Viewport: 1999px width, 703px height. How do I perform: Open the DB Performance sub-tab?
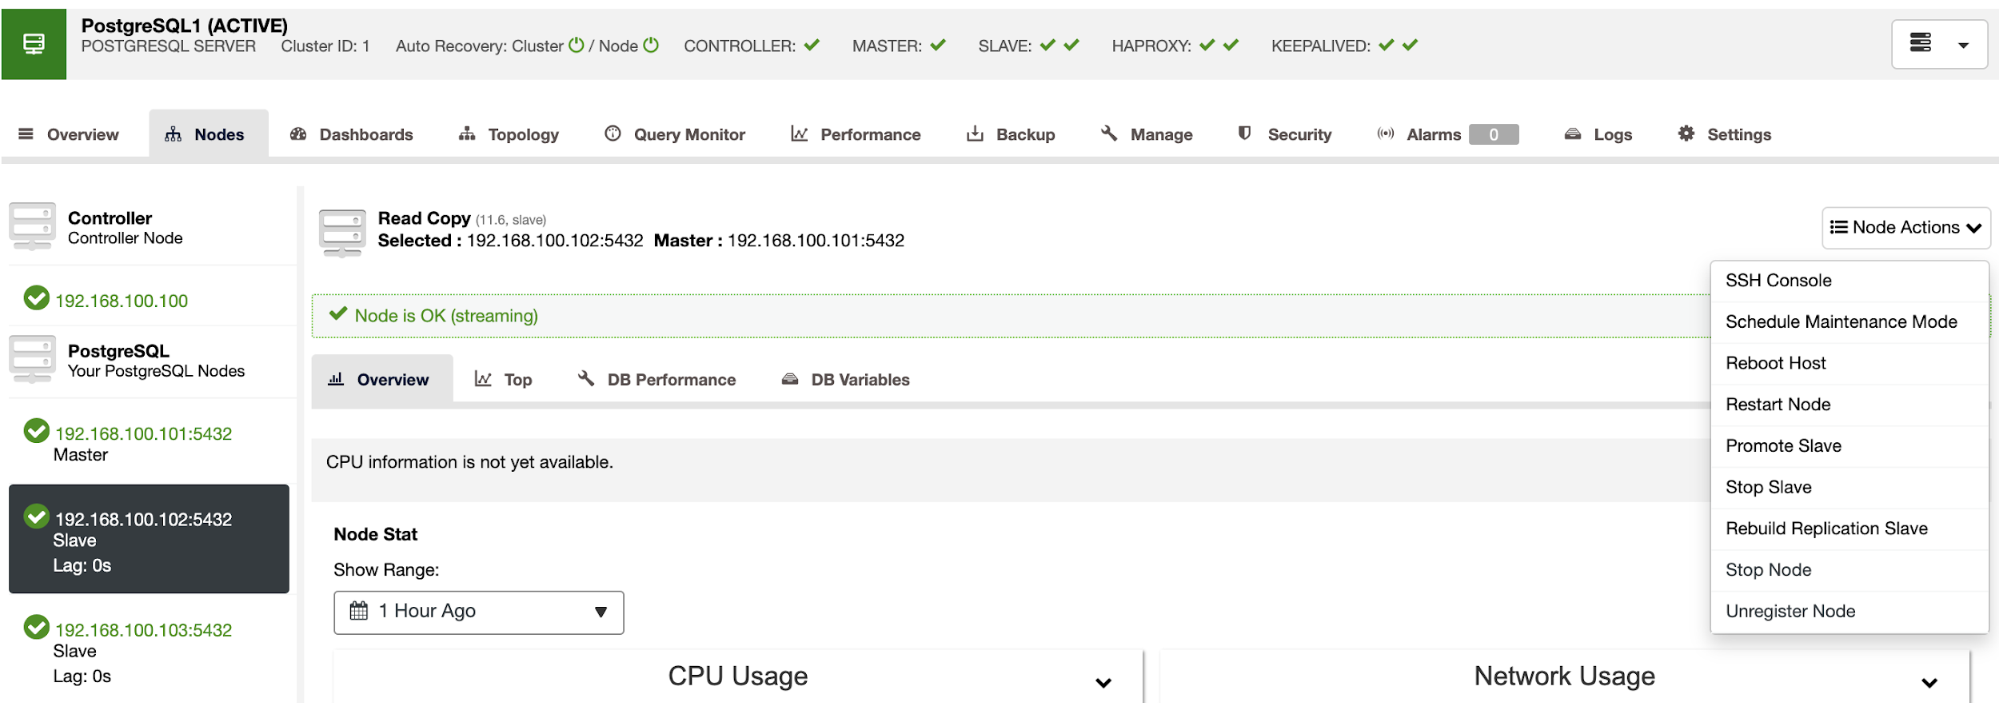click(x=657, y=379)
